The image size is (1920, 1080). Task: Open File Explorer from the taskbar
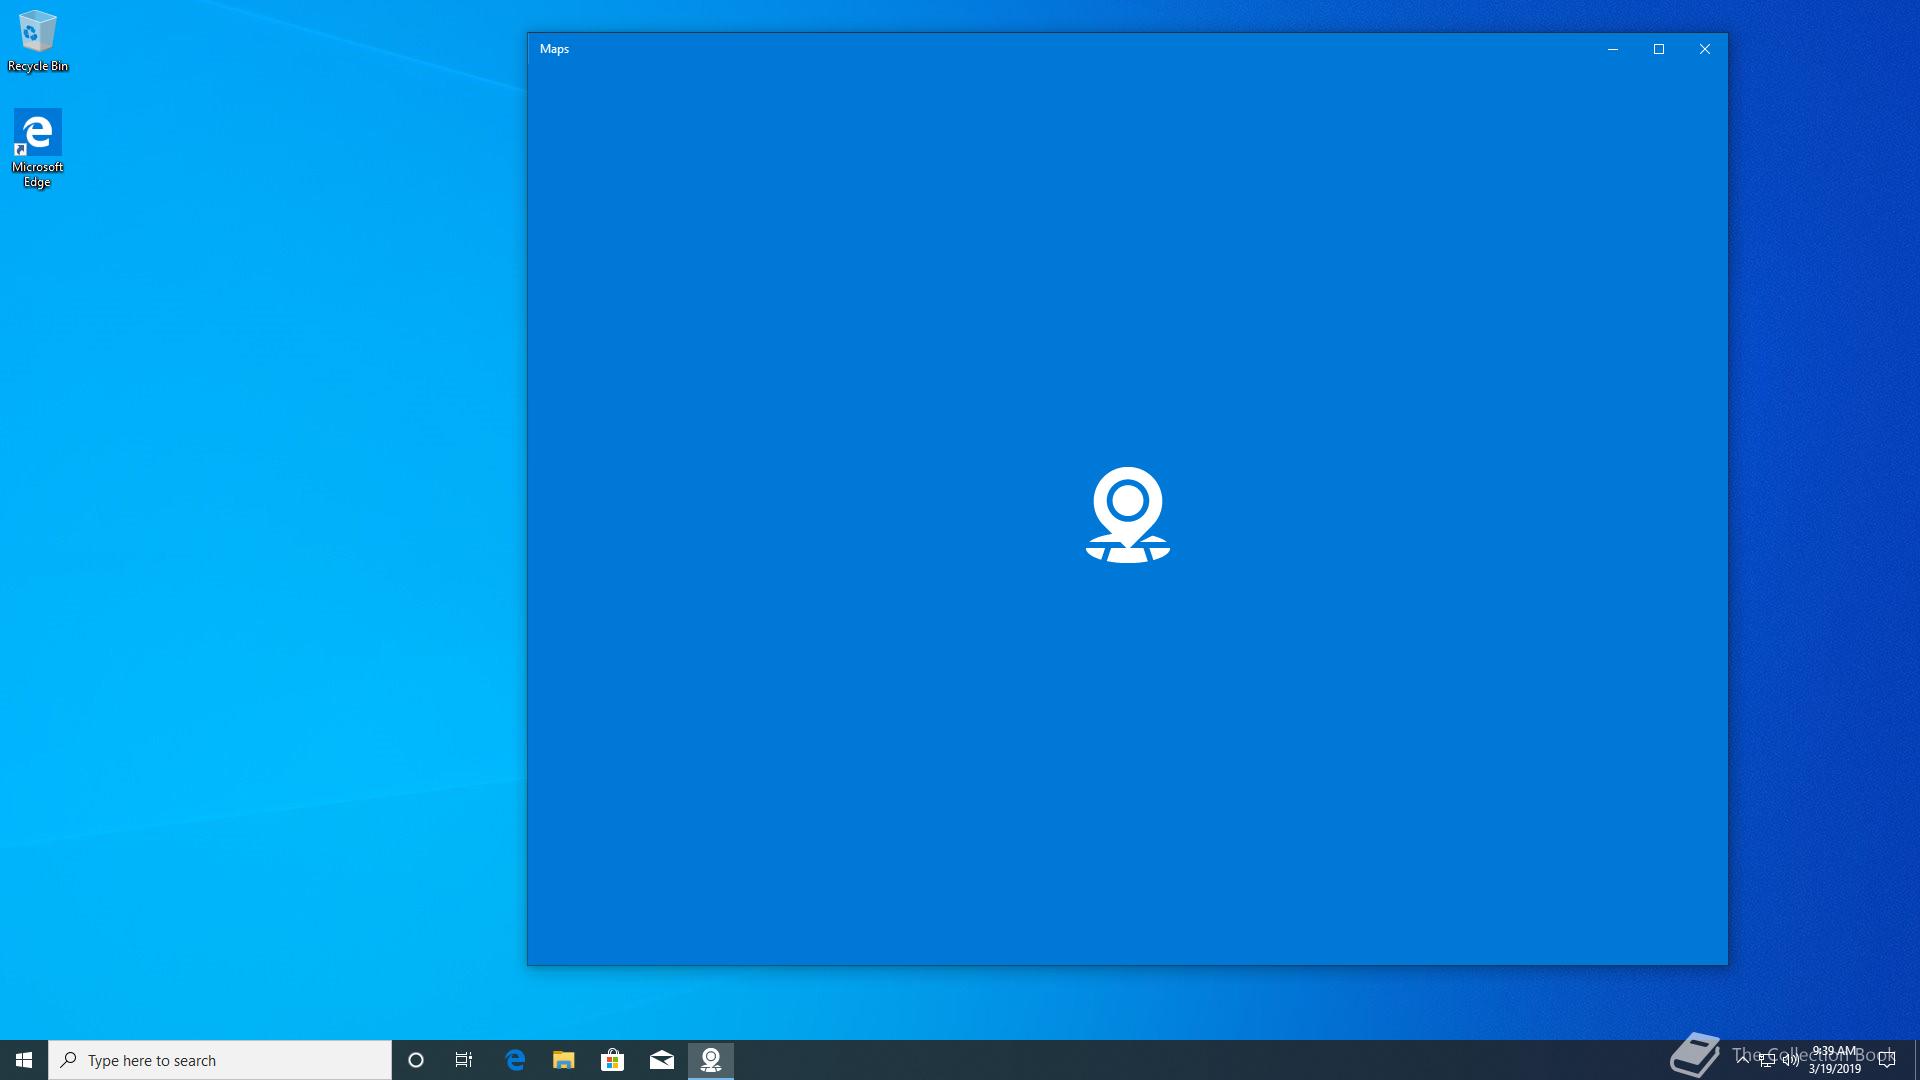564,1060
